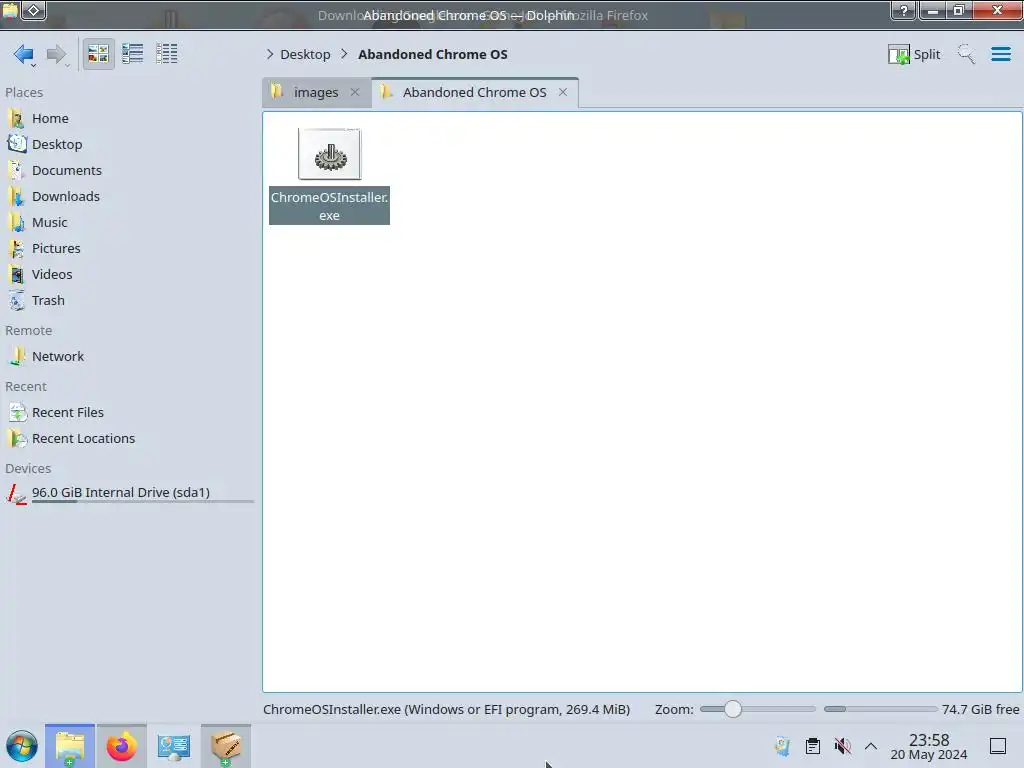Click the Internal Drive icon
Image resolution: width=1024 pixels, height=768 pixels.
pyautogui.click(x=17, y=494)
